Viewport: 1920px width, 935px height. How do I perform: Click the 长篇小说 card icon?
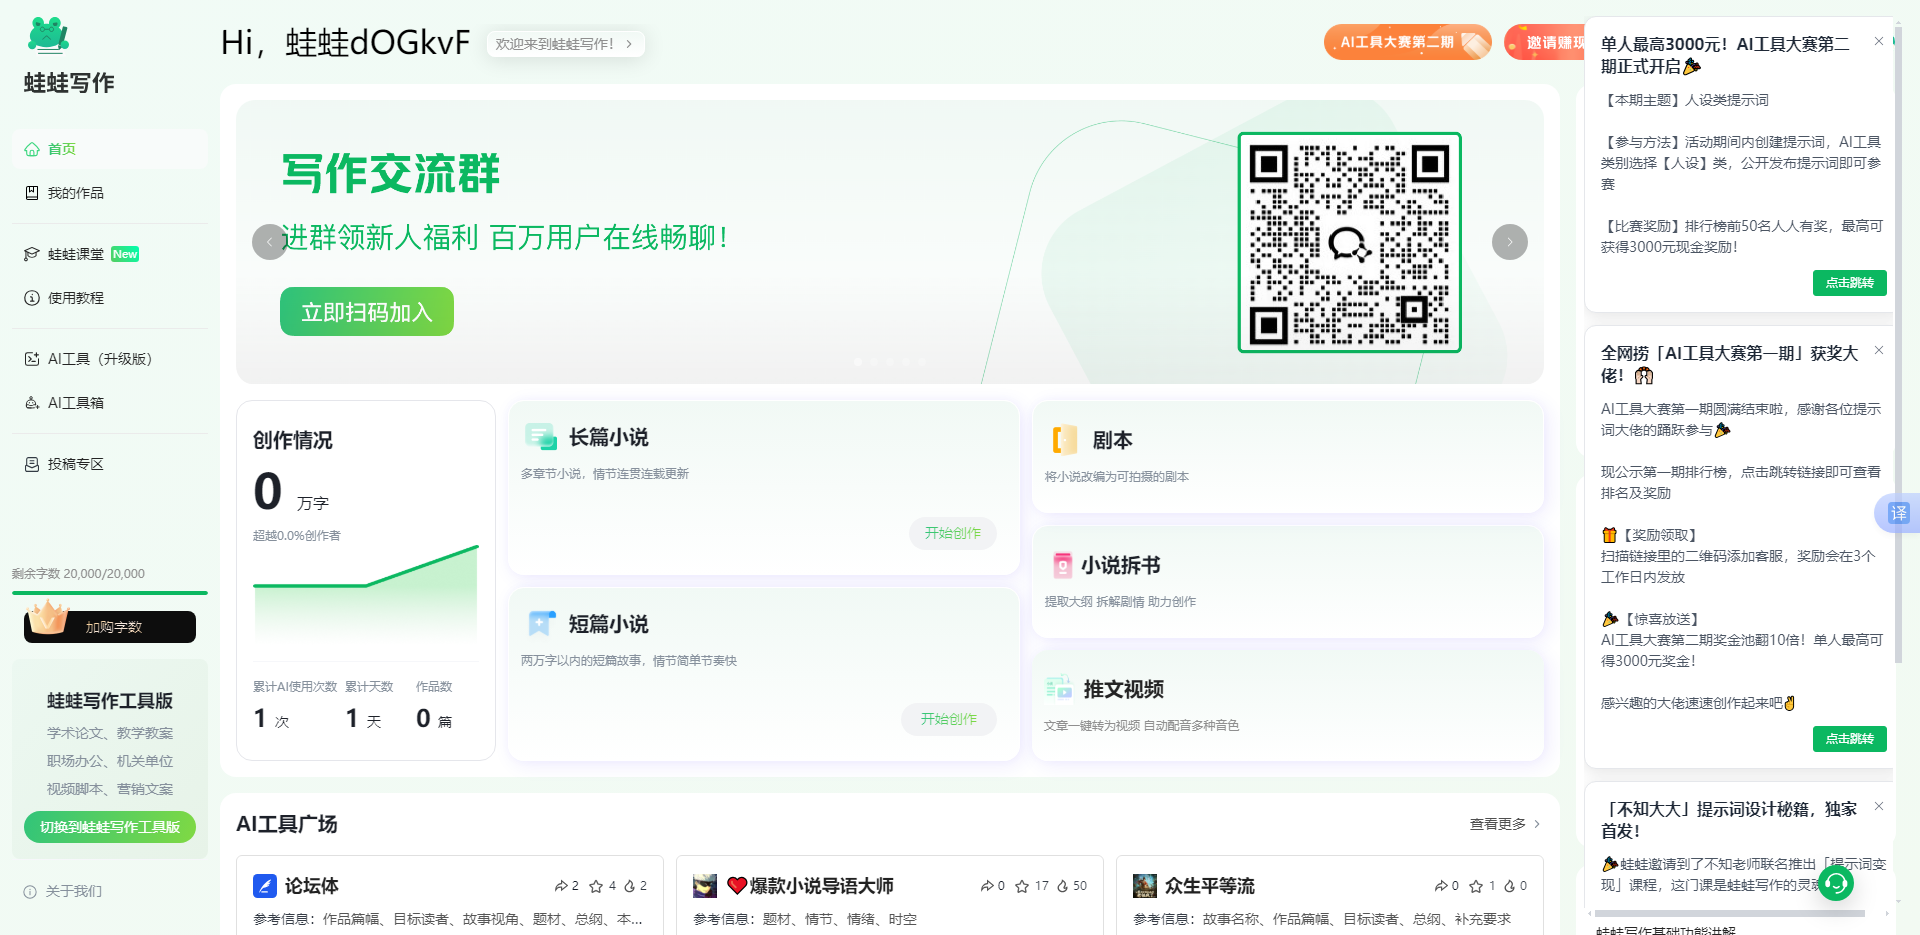coord(541,437)
